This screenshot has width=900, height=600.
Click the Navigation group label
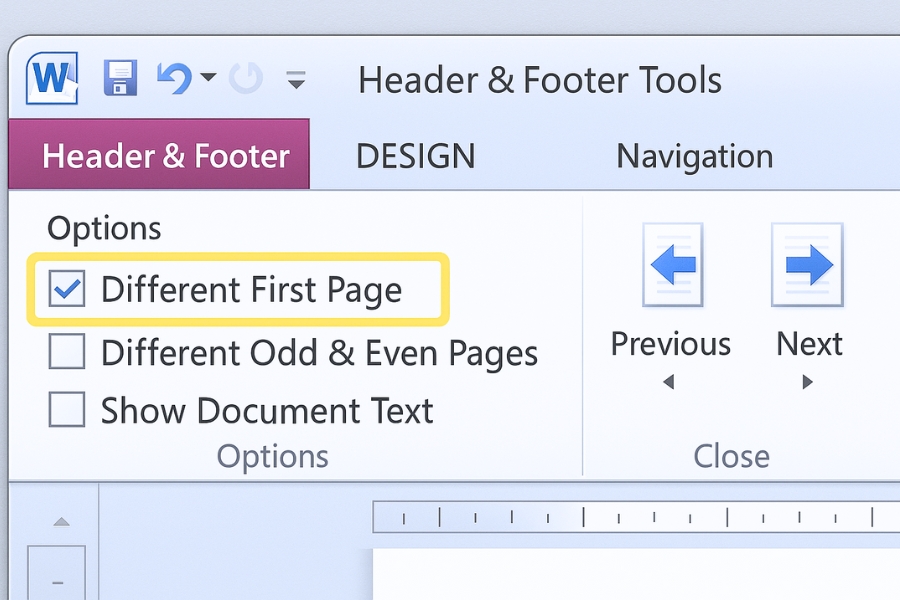tap(695, 156)
